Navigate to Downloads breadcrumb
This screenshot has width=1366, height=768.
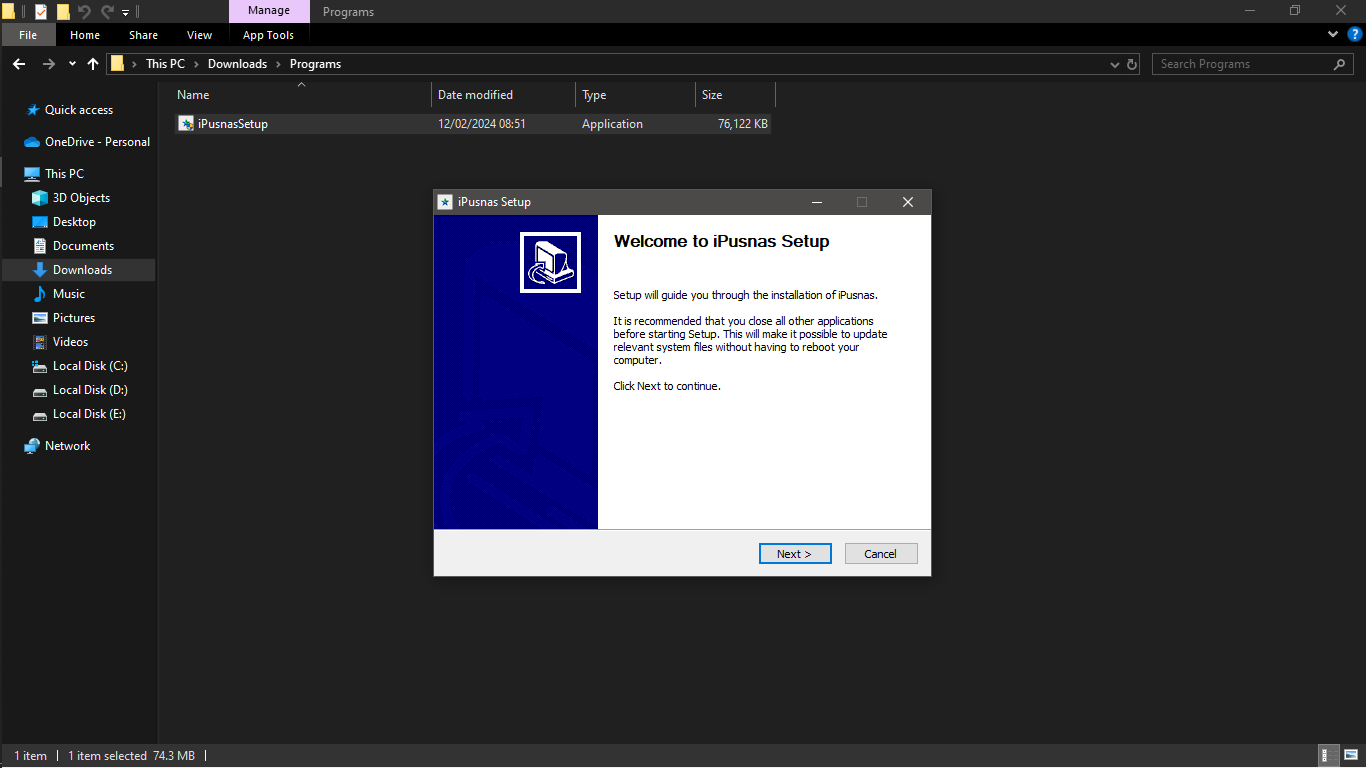click(x=237, y=64)
